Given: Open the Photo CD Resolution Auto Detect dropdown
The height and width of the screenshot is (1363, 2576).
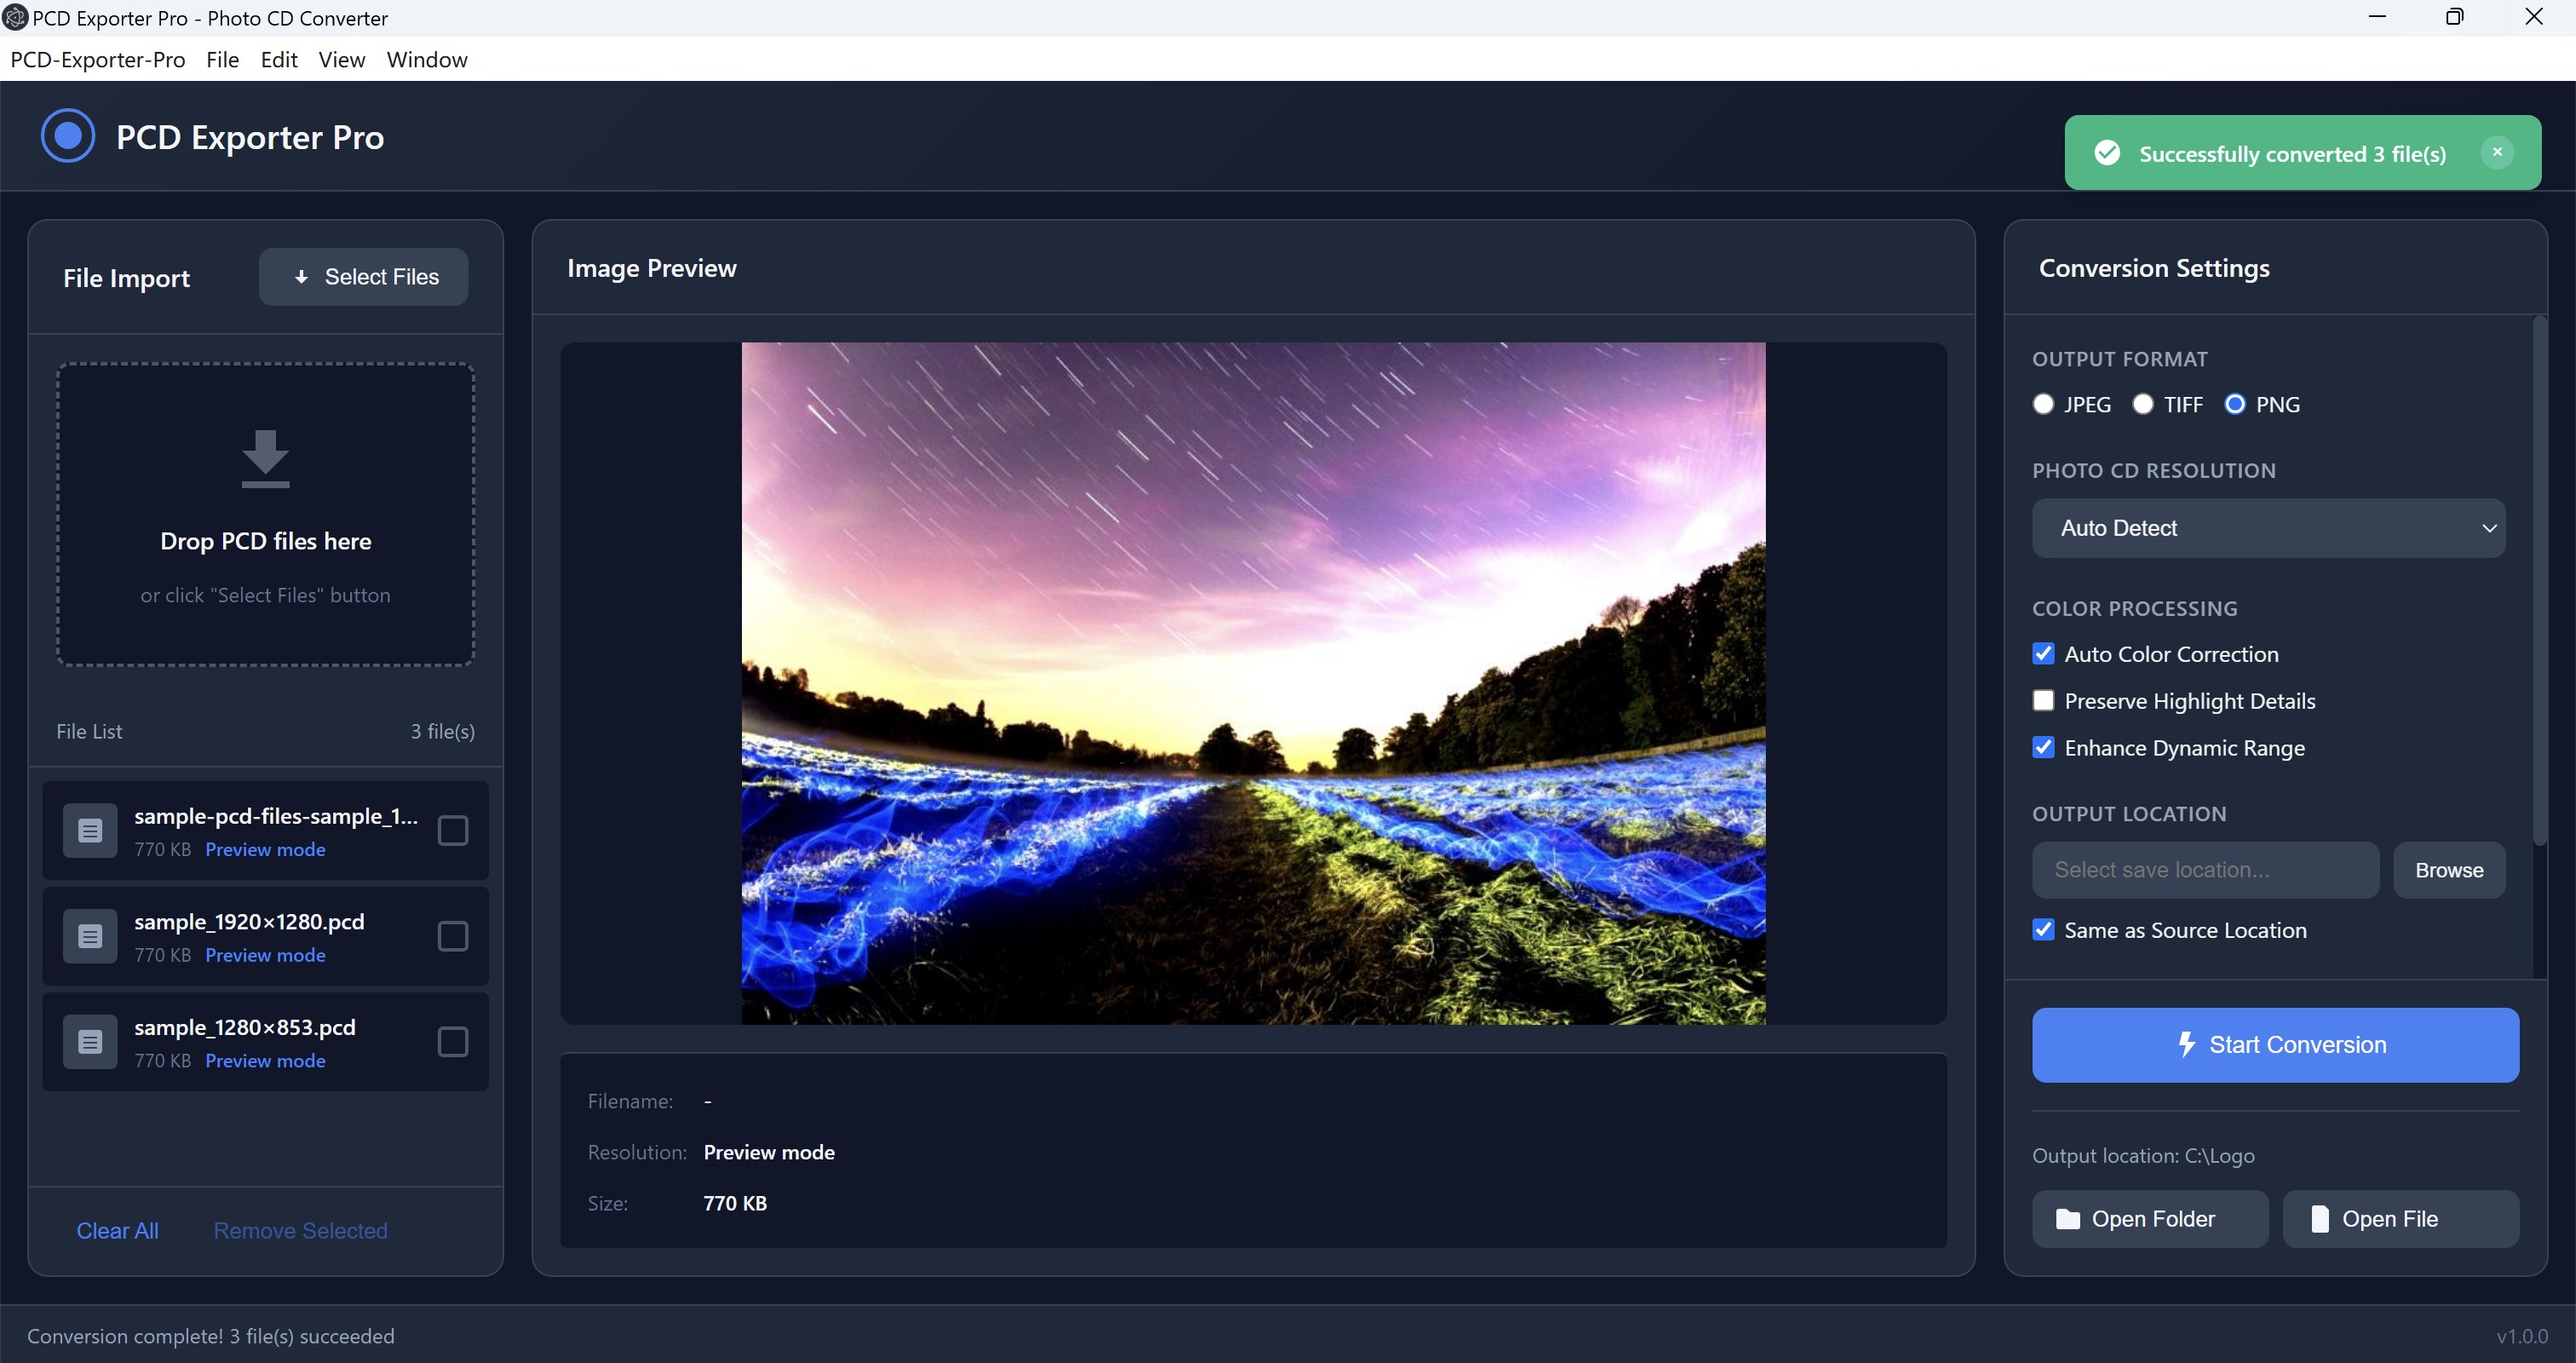Looking at the screenshot, I should (x=2268, y=528).
